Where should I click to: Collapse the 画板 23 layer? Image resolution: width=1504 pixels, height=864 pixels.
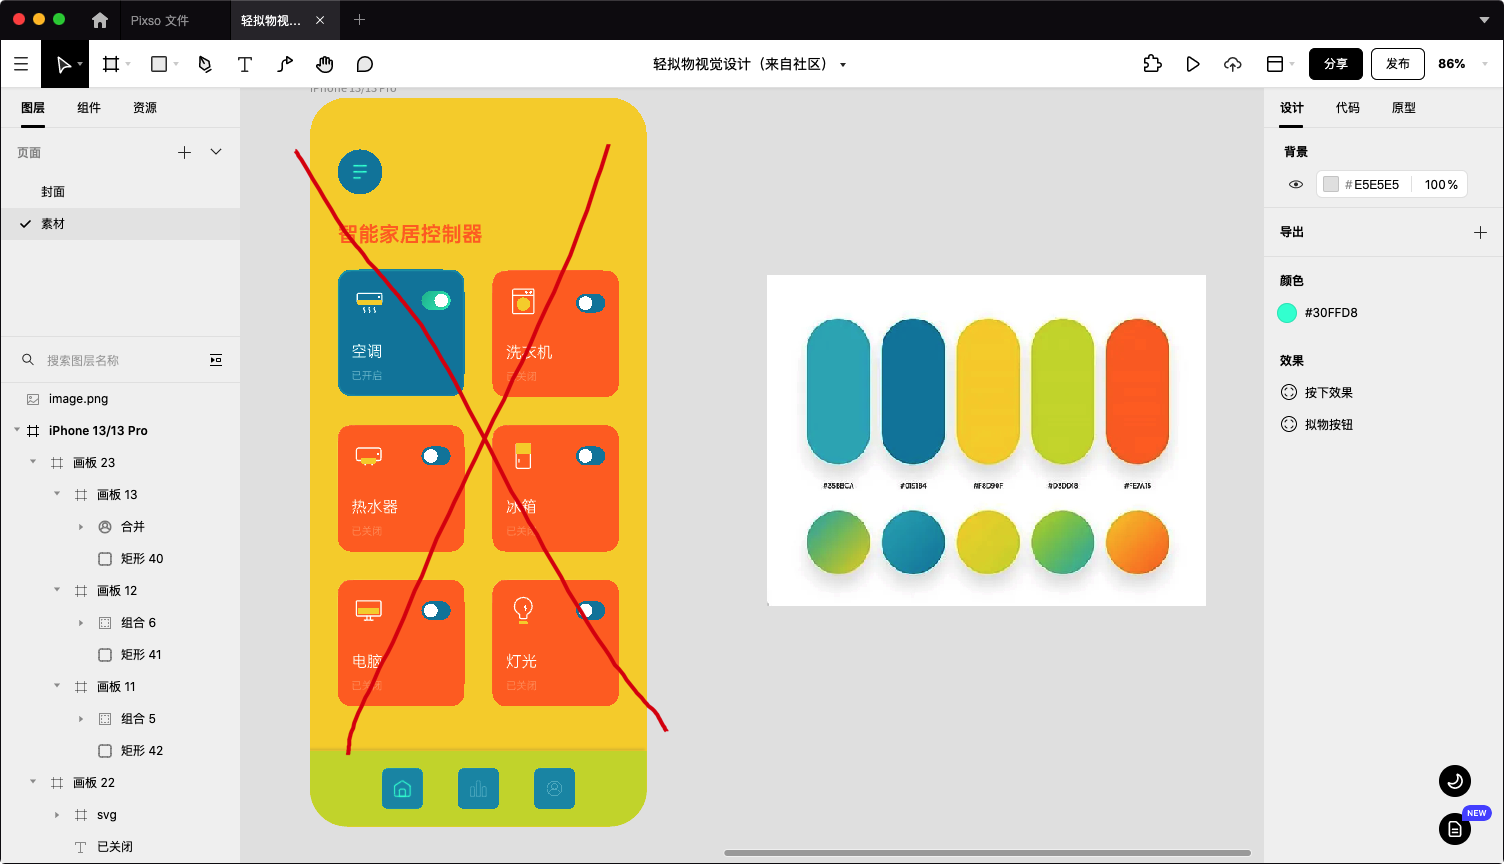pos(33,463)
